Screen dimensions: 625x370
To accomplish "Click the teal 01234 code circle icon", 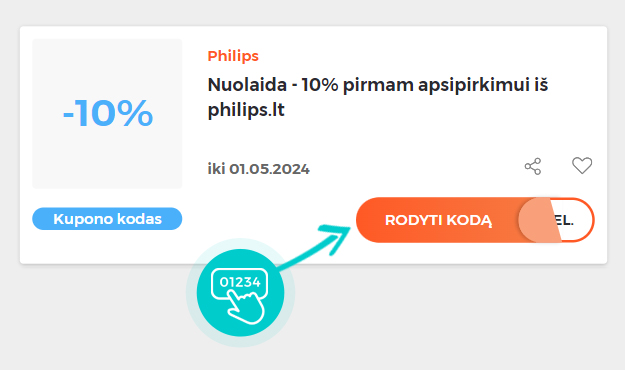I will pyautogui.click(x=240, y=293).
